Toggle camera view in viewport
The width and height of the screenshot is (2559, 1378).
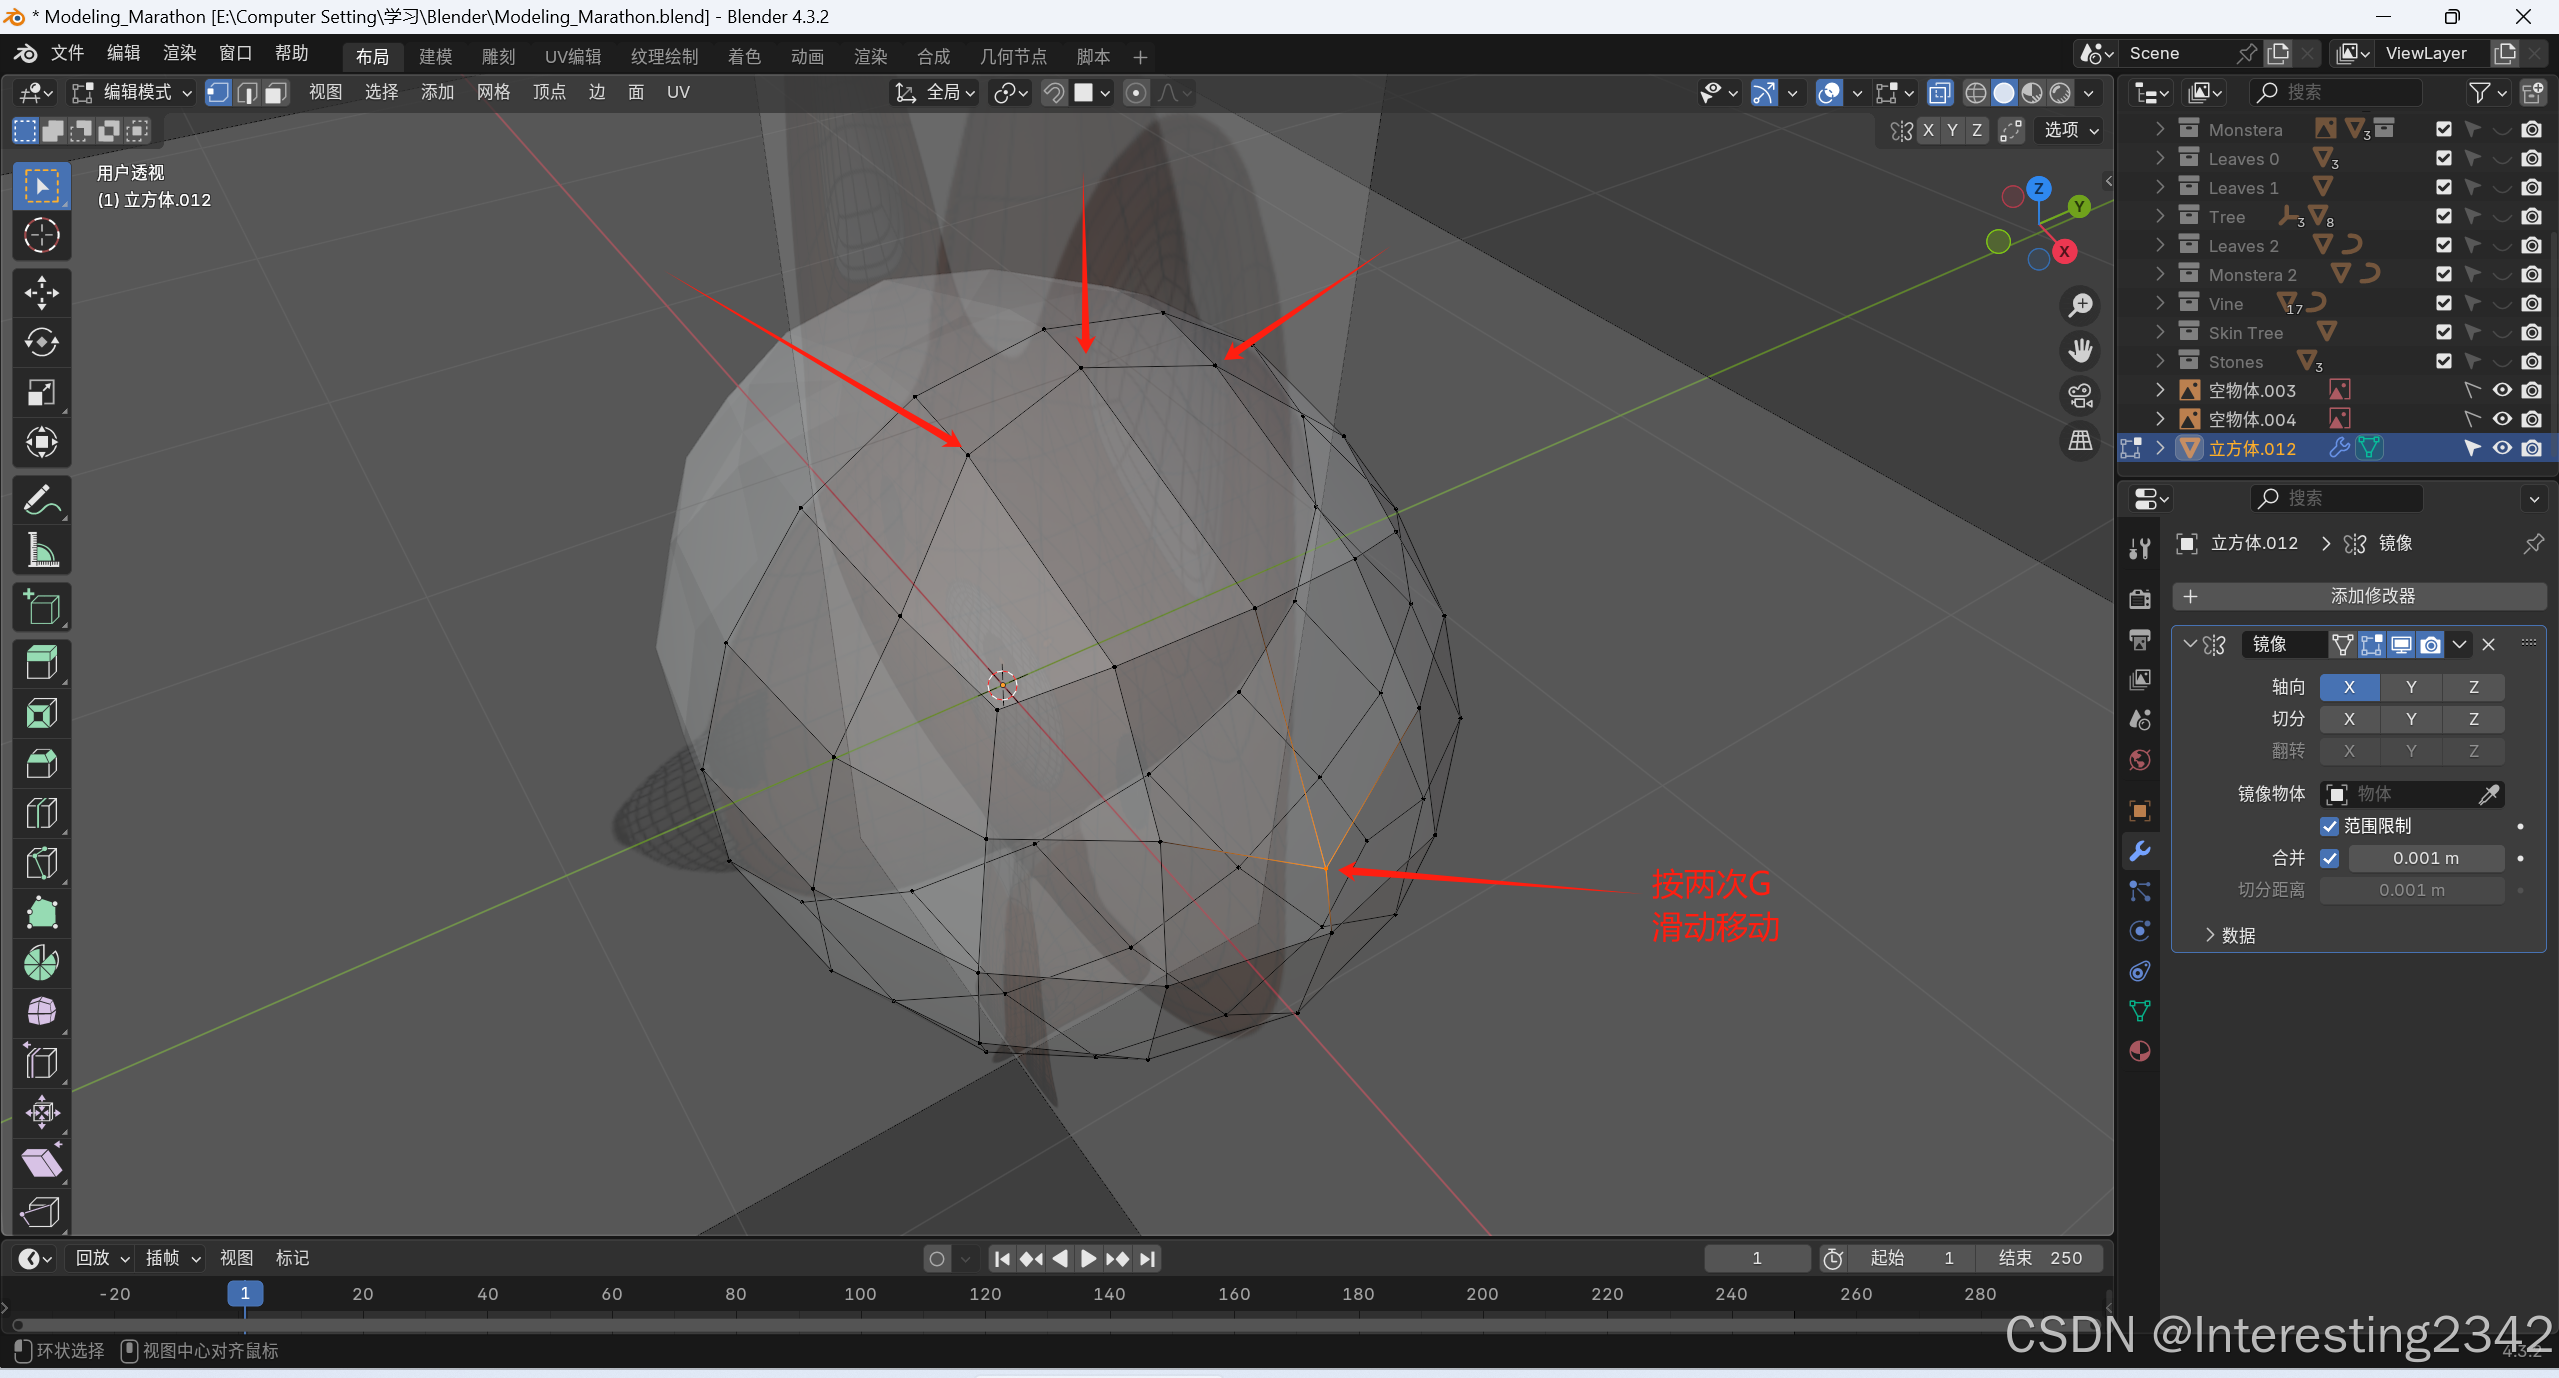2081,396
